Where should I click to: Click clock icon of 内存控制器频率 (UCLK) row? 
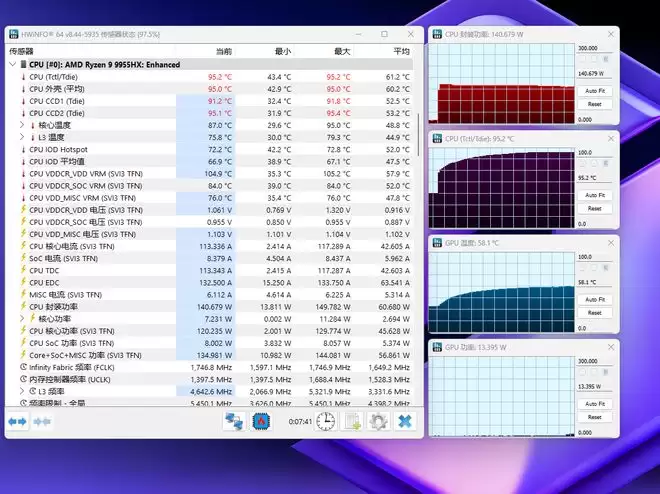[24, 379]
